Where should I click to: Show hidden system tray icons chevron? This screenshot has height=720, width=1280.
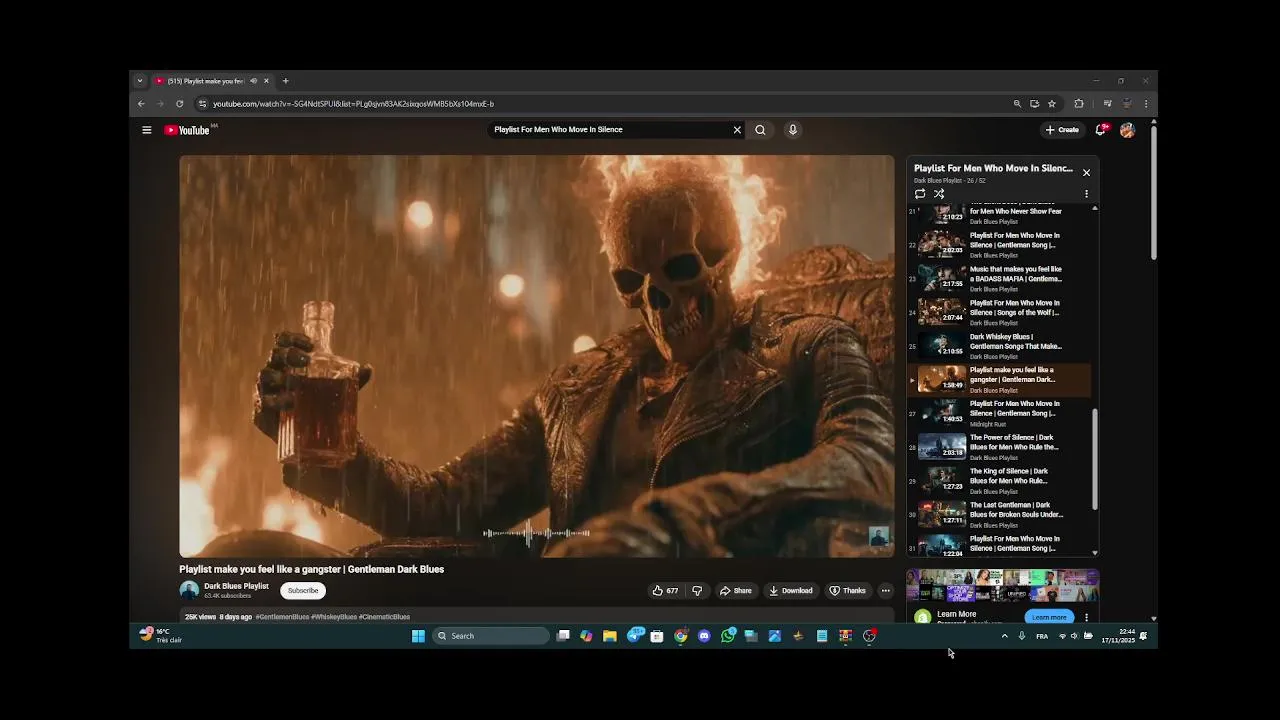(1004, 636)
